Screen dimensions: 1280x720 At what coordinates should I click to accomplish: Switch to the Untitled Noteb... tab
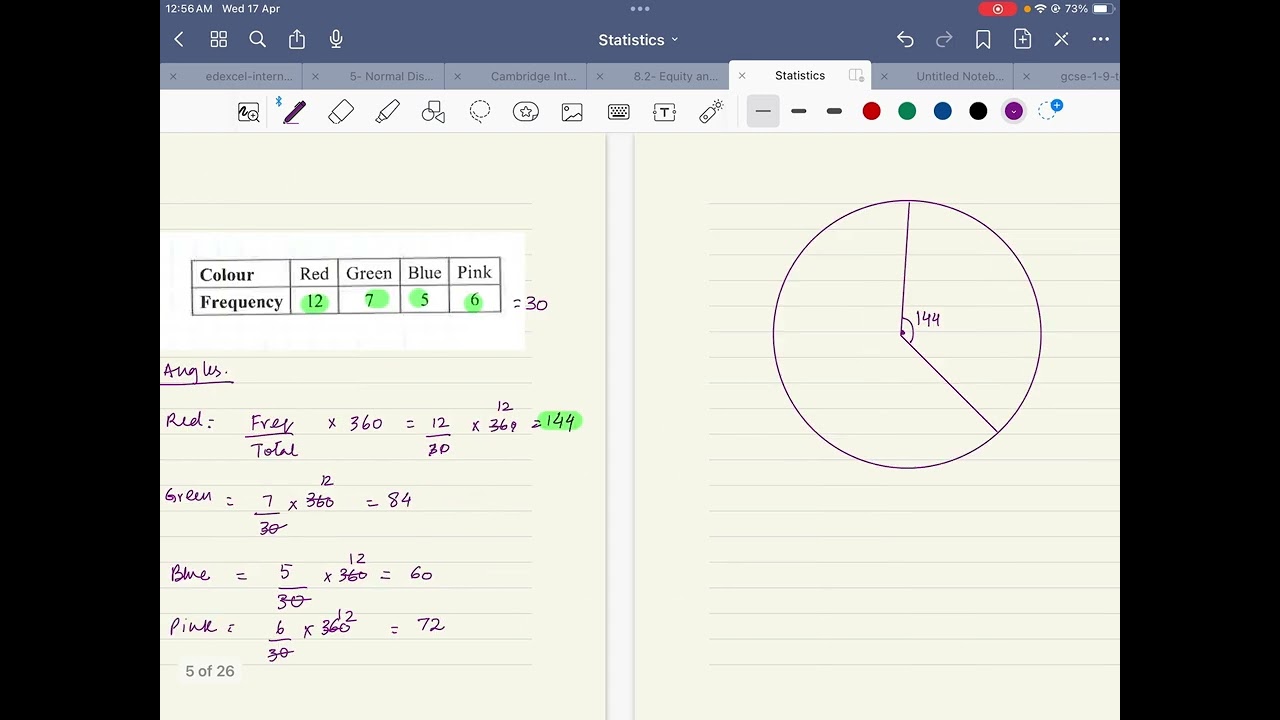click(960, 76)
